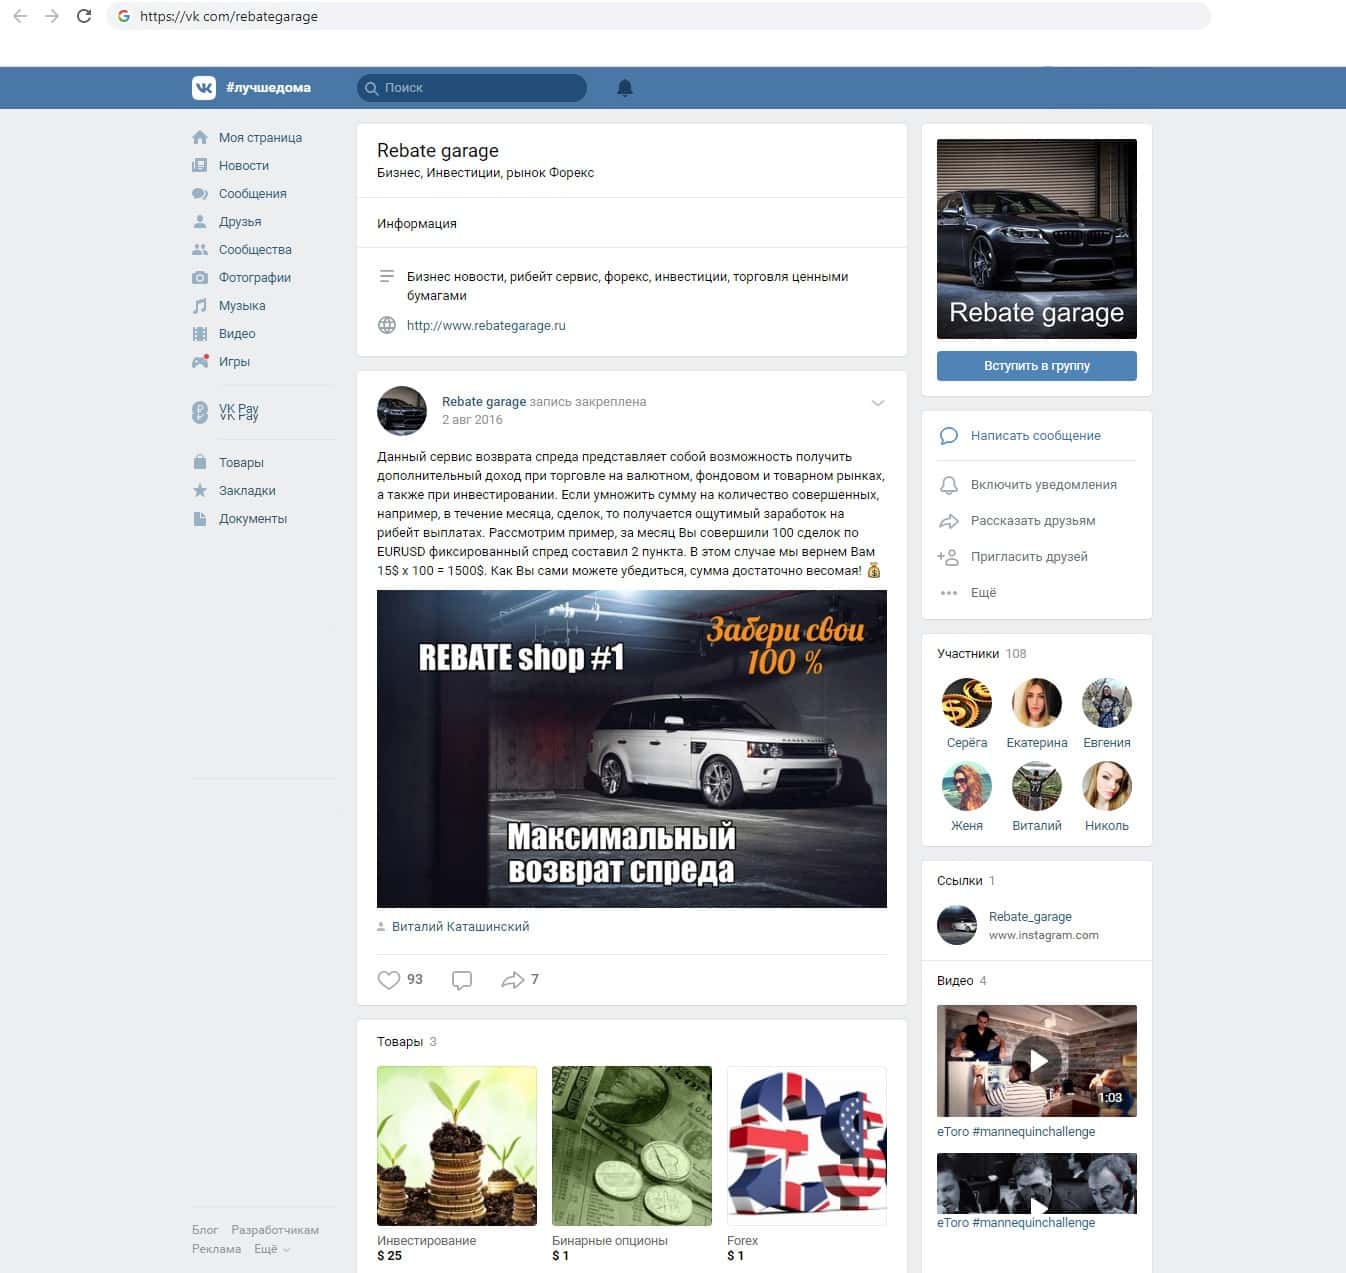This screenshot has height=1273, width=1346.
Task: Click the Написать сообщение link
Action: click(x=1036, y=436)
